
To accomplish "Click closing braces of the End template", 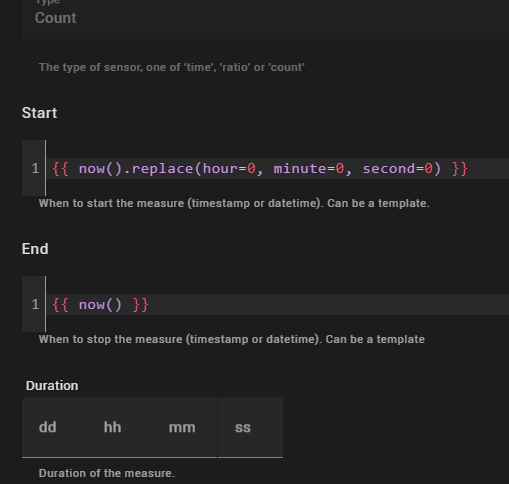I will tap(140, 305).
